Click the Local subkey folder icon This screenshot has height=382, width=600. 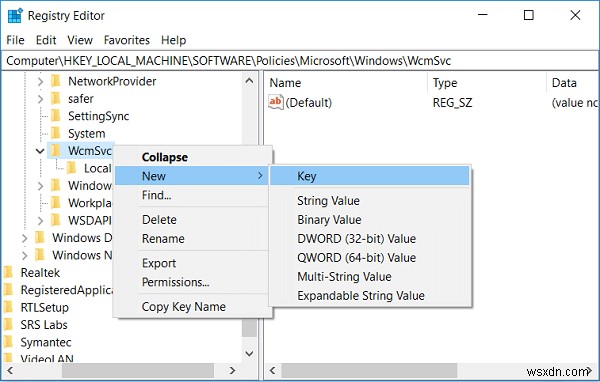(x=72, y=168)
